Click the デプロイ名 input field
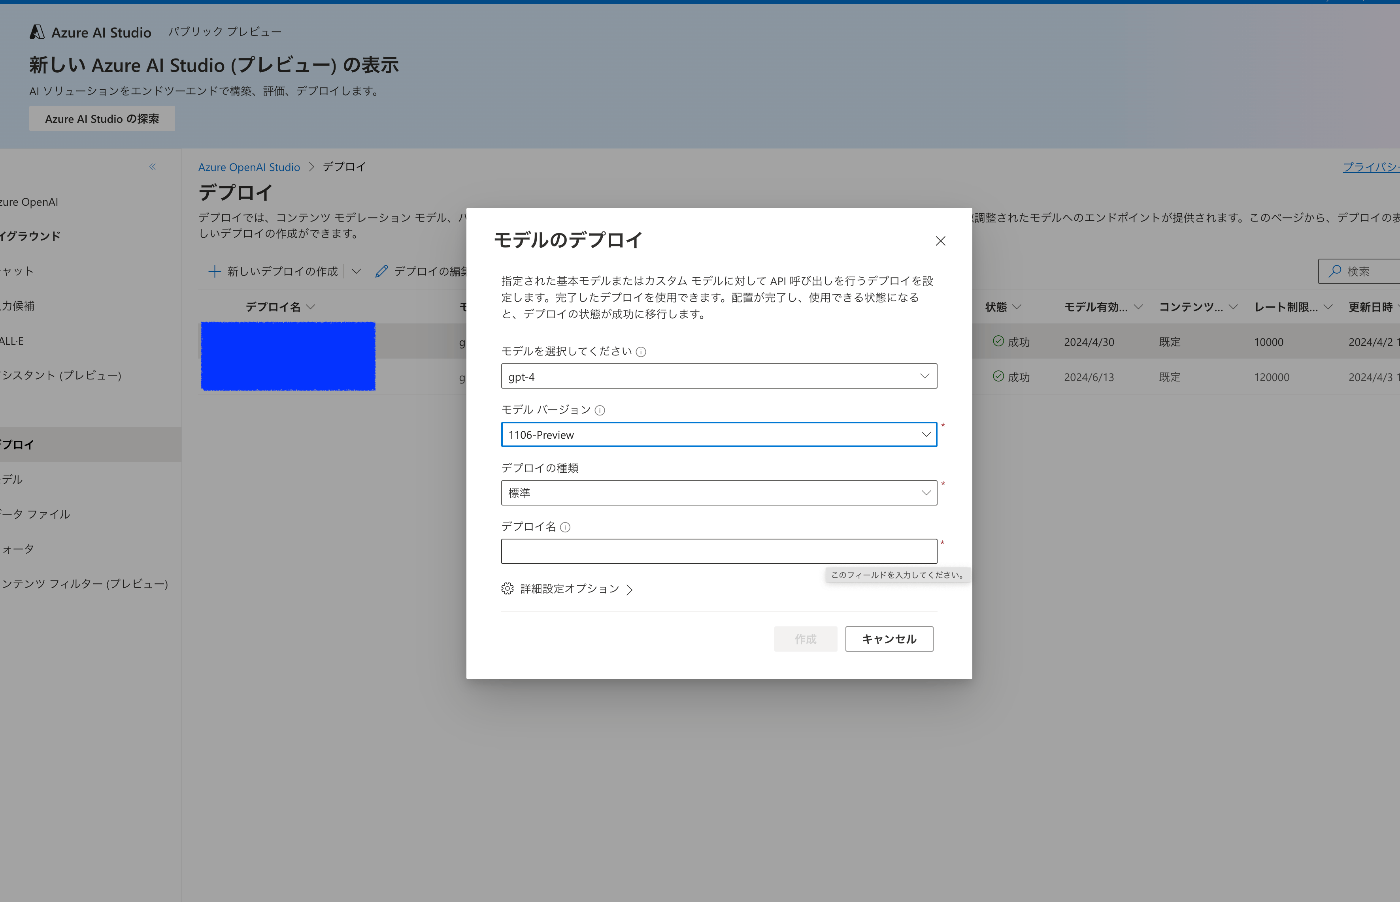This screenshot has width=1400, height=902. point(719,551)
